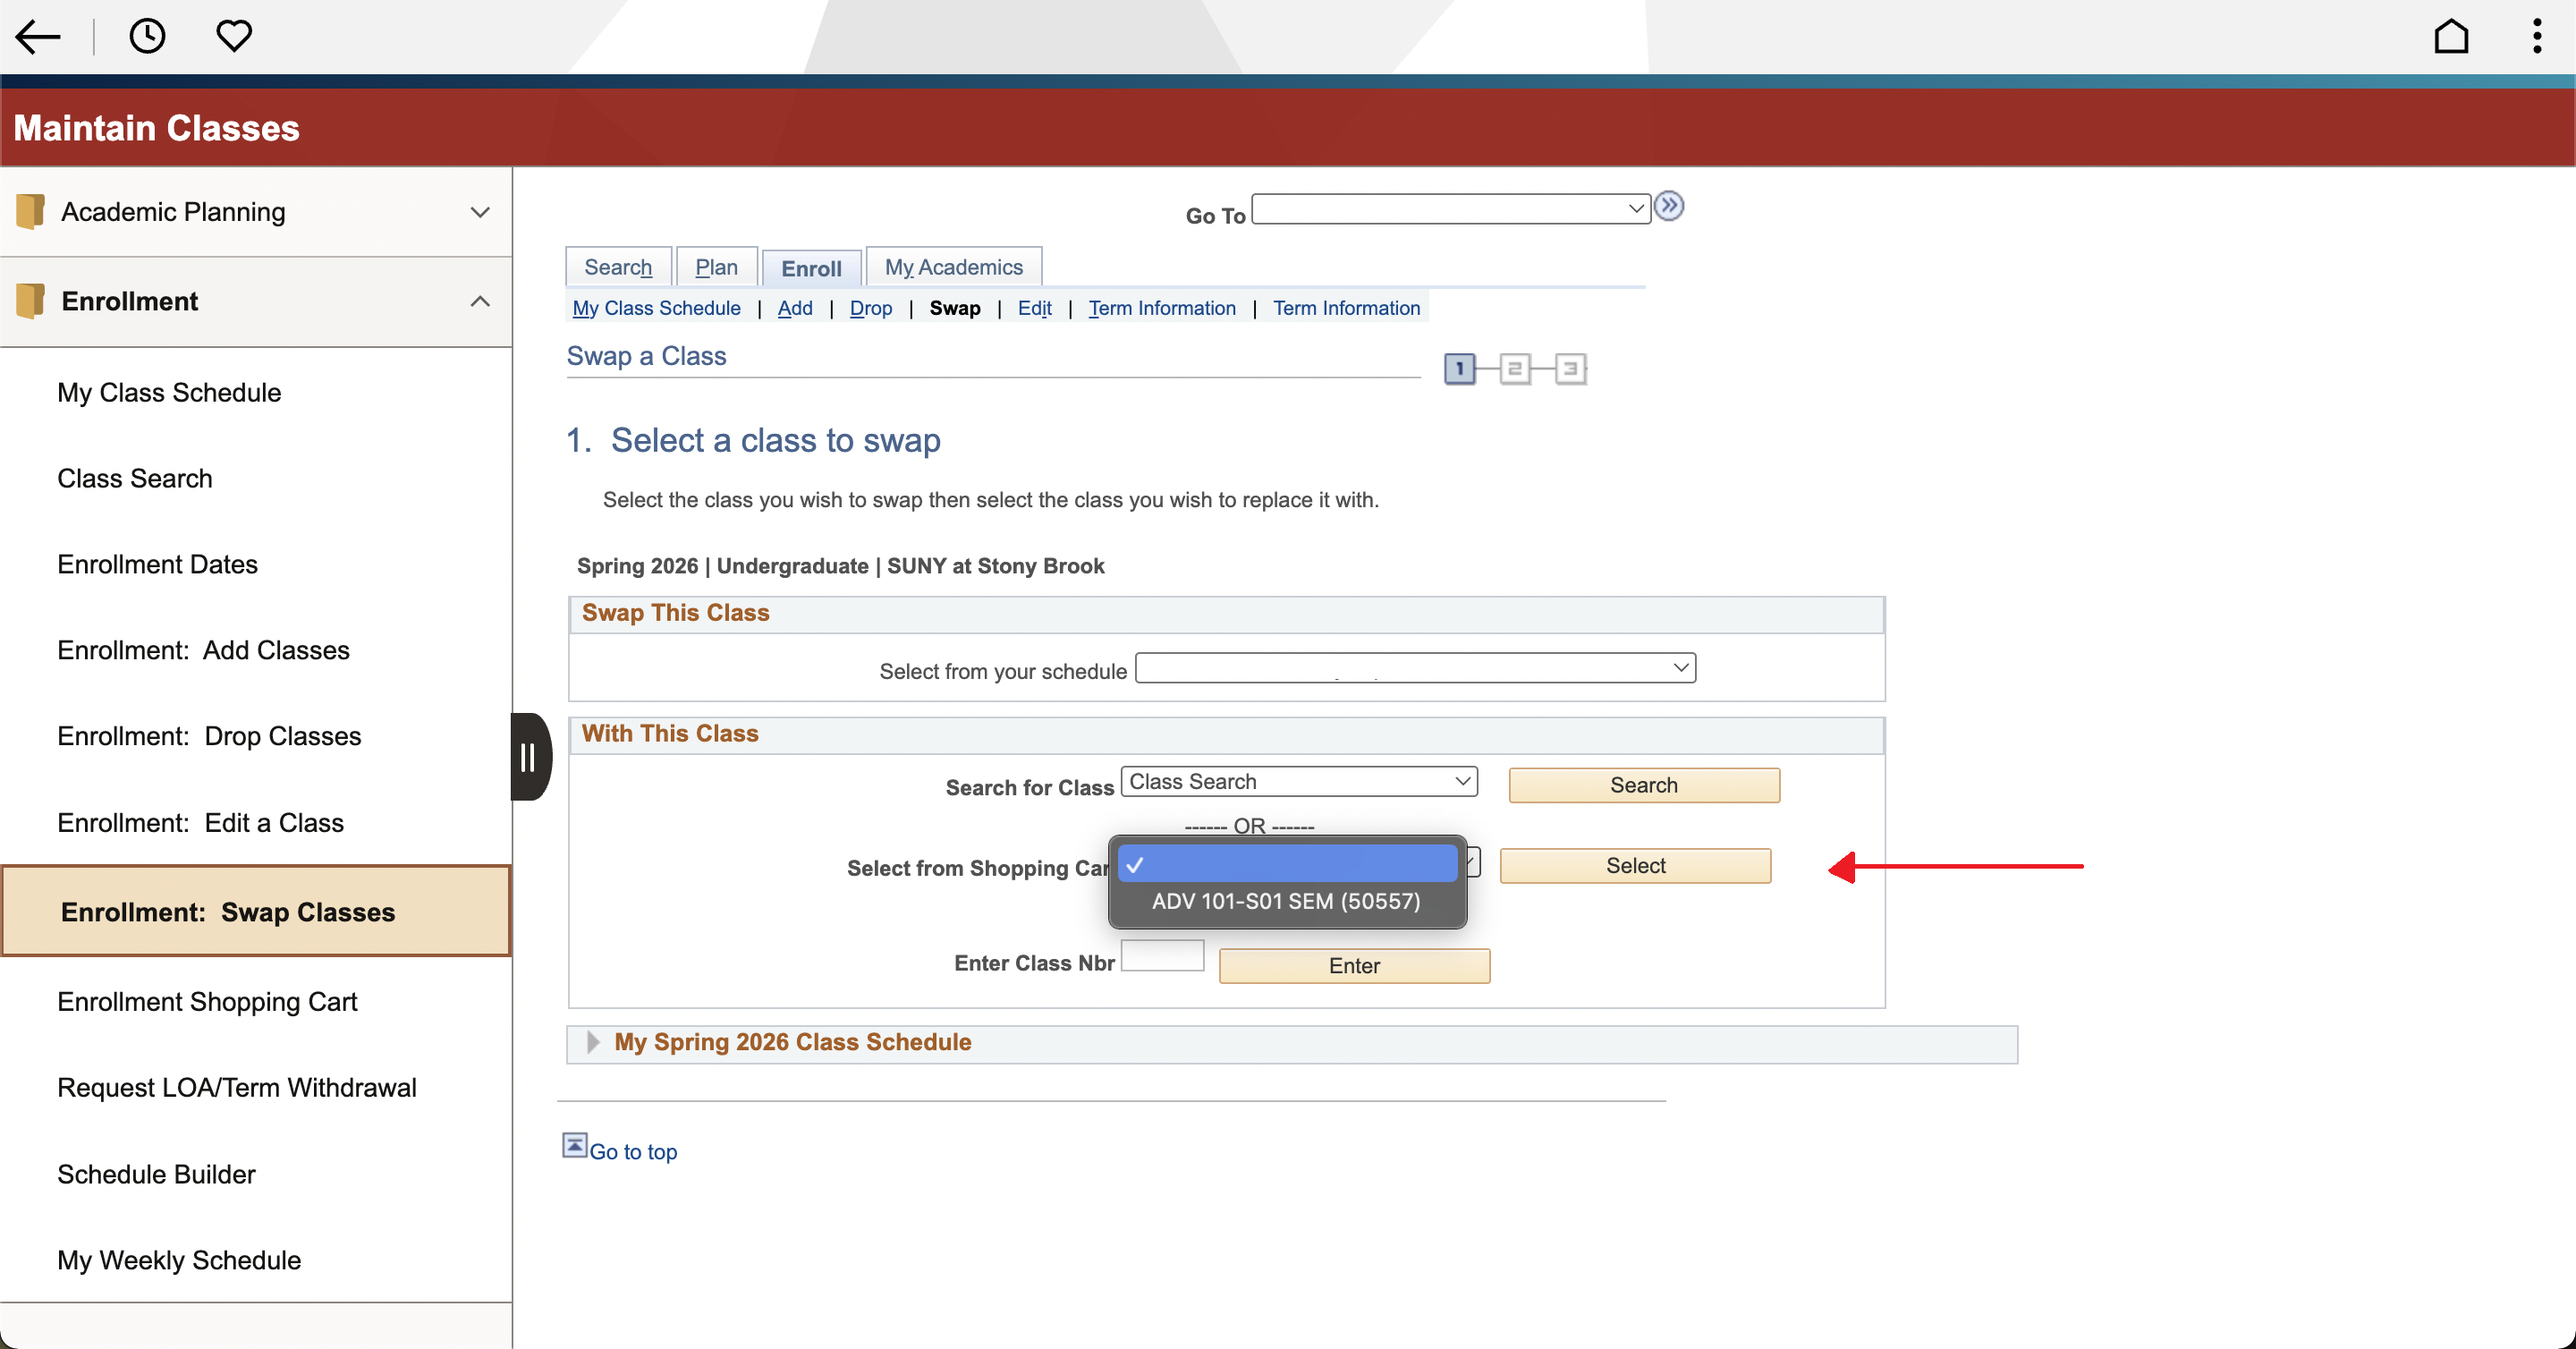This screenshot has height=1349, width=2576.
Task: Switch to the Plan tab
Action: pos(717,267)
